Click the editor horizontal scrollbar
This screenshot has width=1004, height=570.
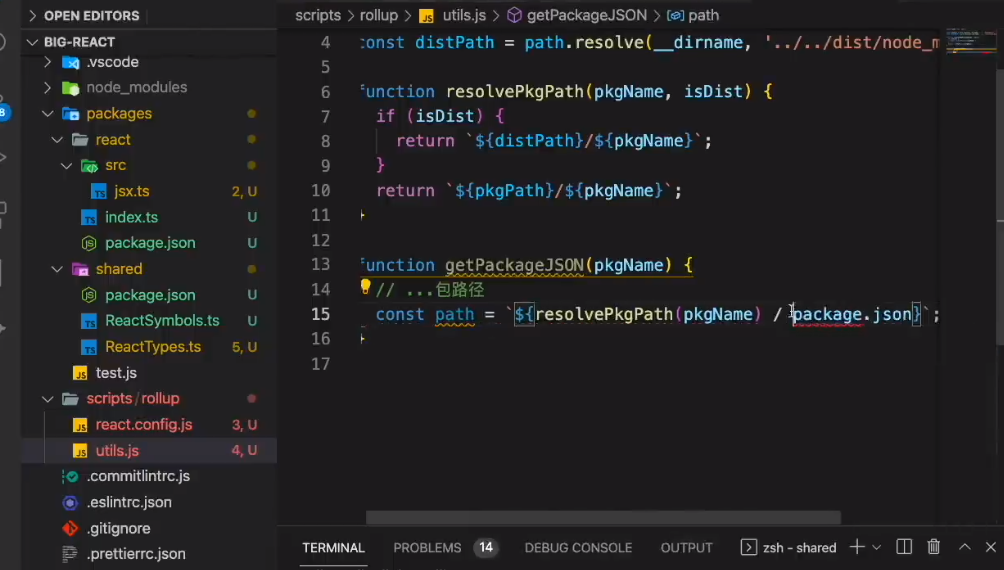tap(603, 517)
